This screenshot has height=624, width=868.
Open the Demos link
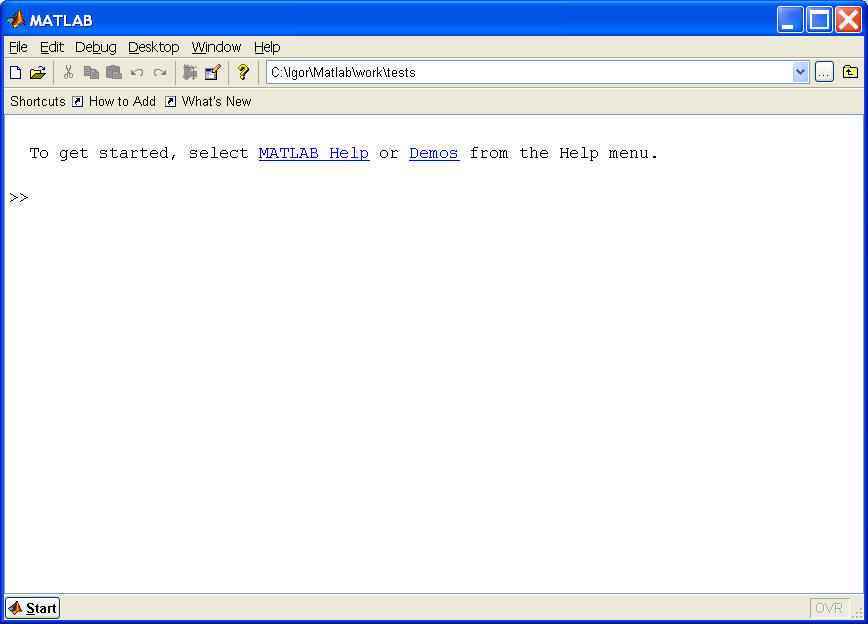coord(433,153)
